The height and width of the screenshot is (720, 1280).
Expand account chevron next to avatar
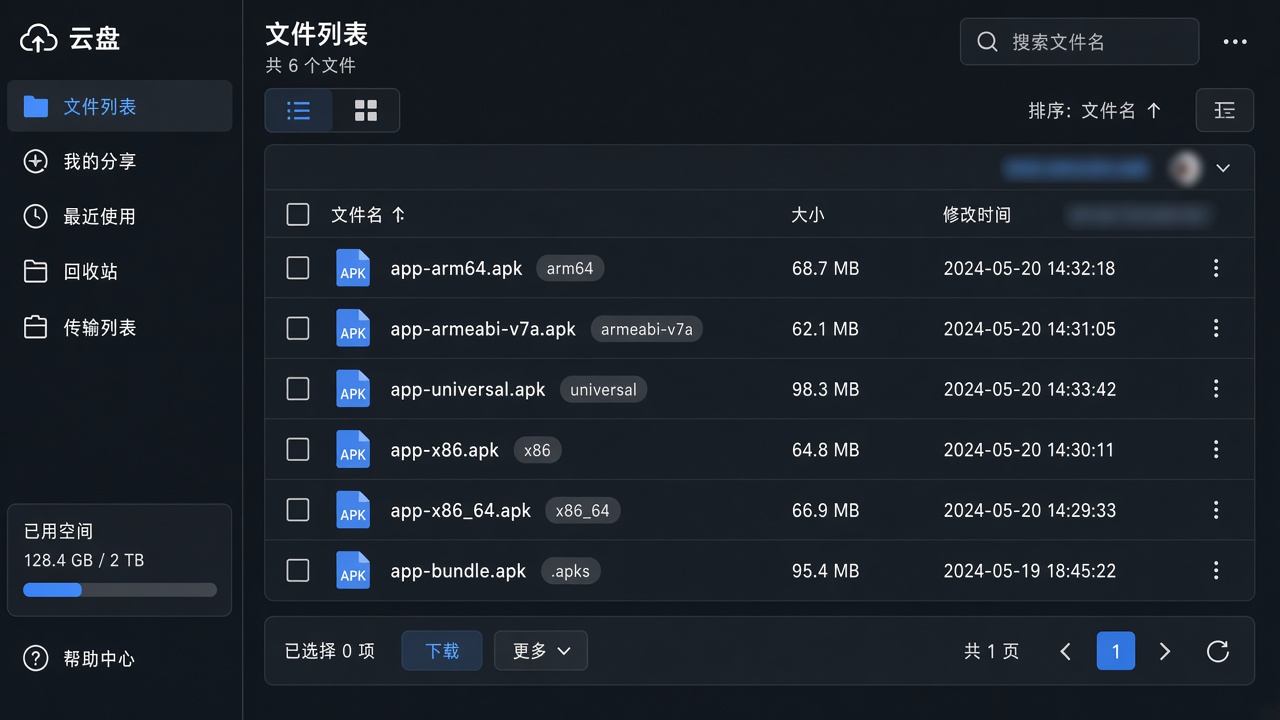[x=1223, y=168]
